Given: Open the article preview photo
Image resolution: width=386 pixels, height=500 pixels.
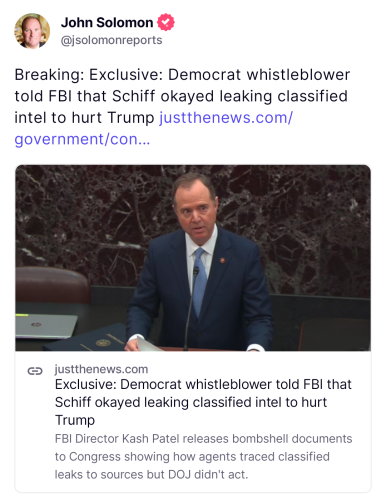Looking at the screenshot, I should click(193, 258).
